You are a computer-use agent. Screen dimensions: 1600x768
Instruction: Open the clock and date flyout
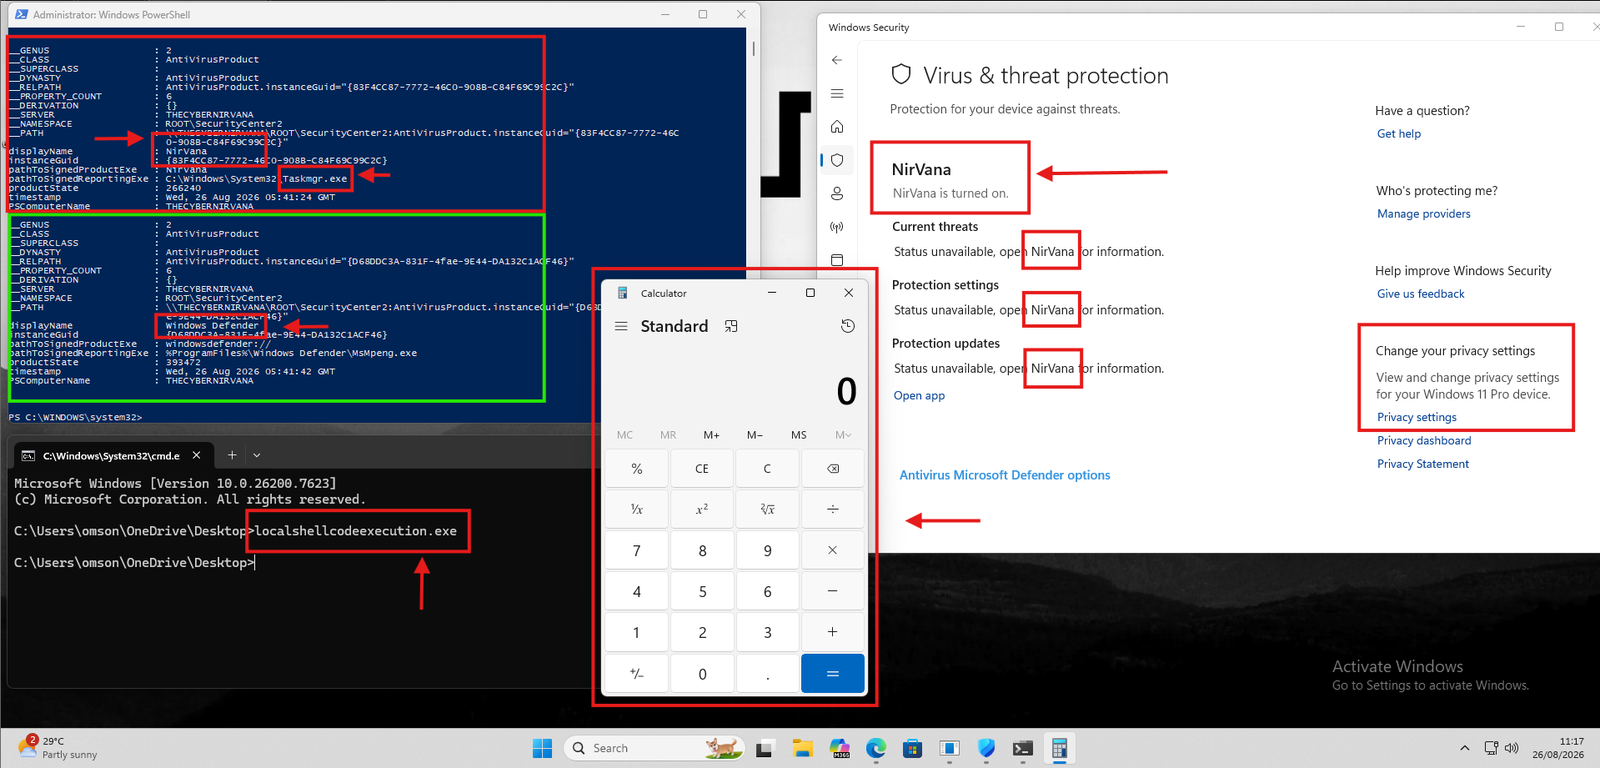[1558, 748]
